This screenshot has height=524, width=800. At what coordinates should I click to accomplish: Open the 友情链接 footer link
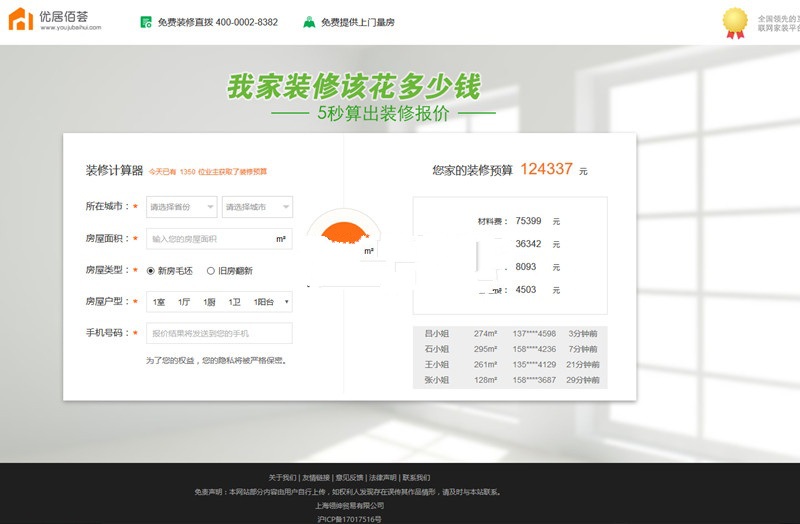(316, 478)
